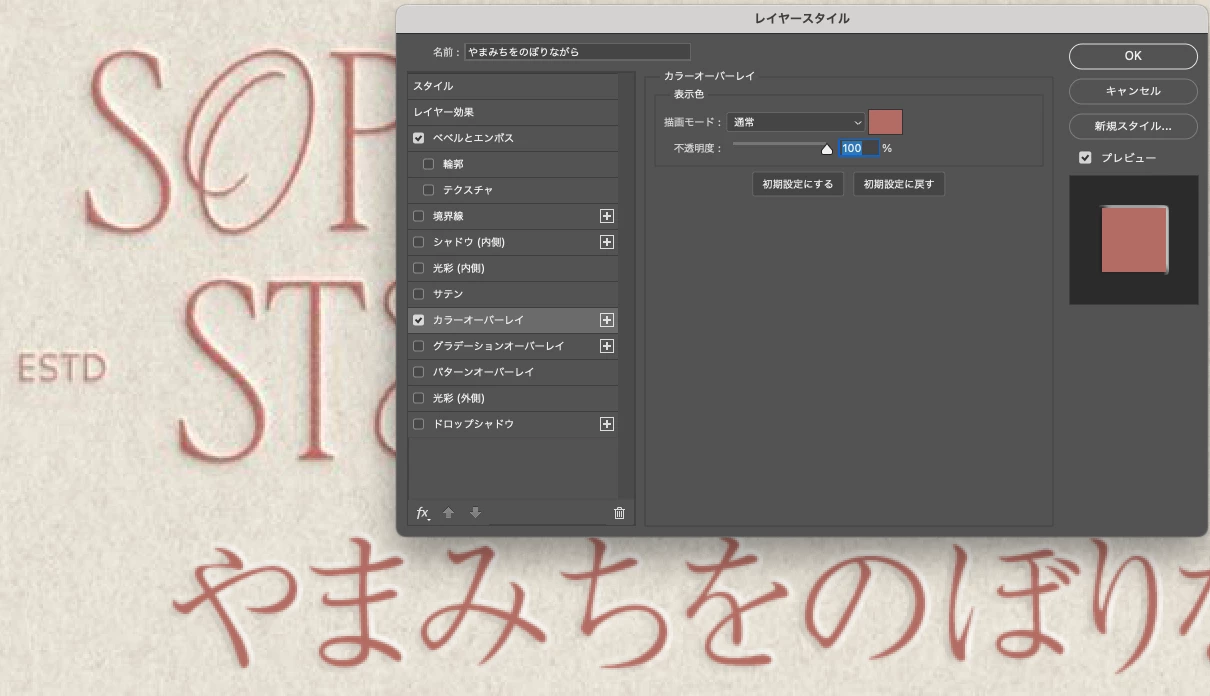Open the overlay color swatch picker
This screenshot has width=1210, height=696.
tap(885, 122)
